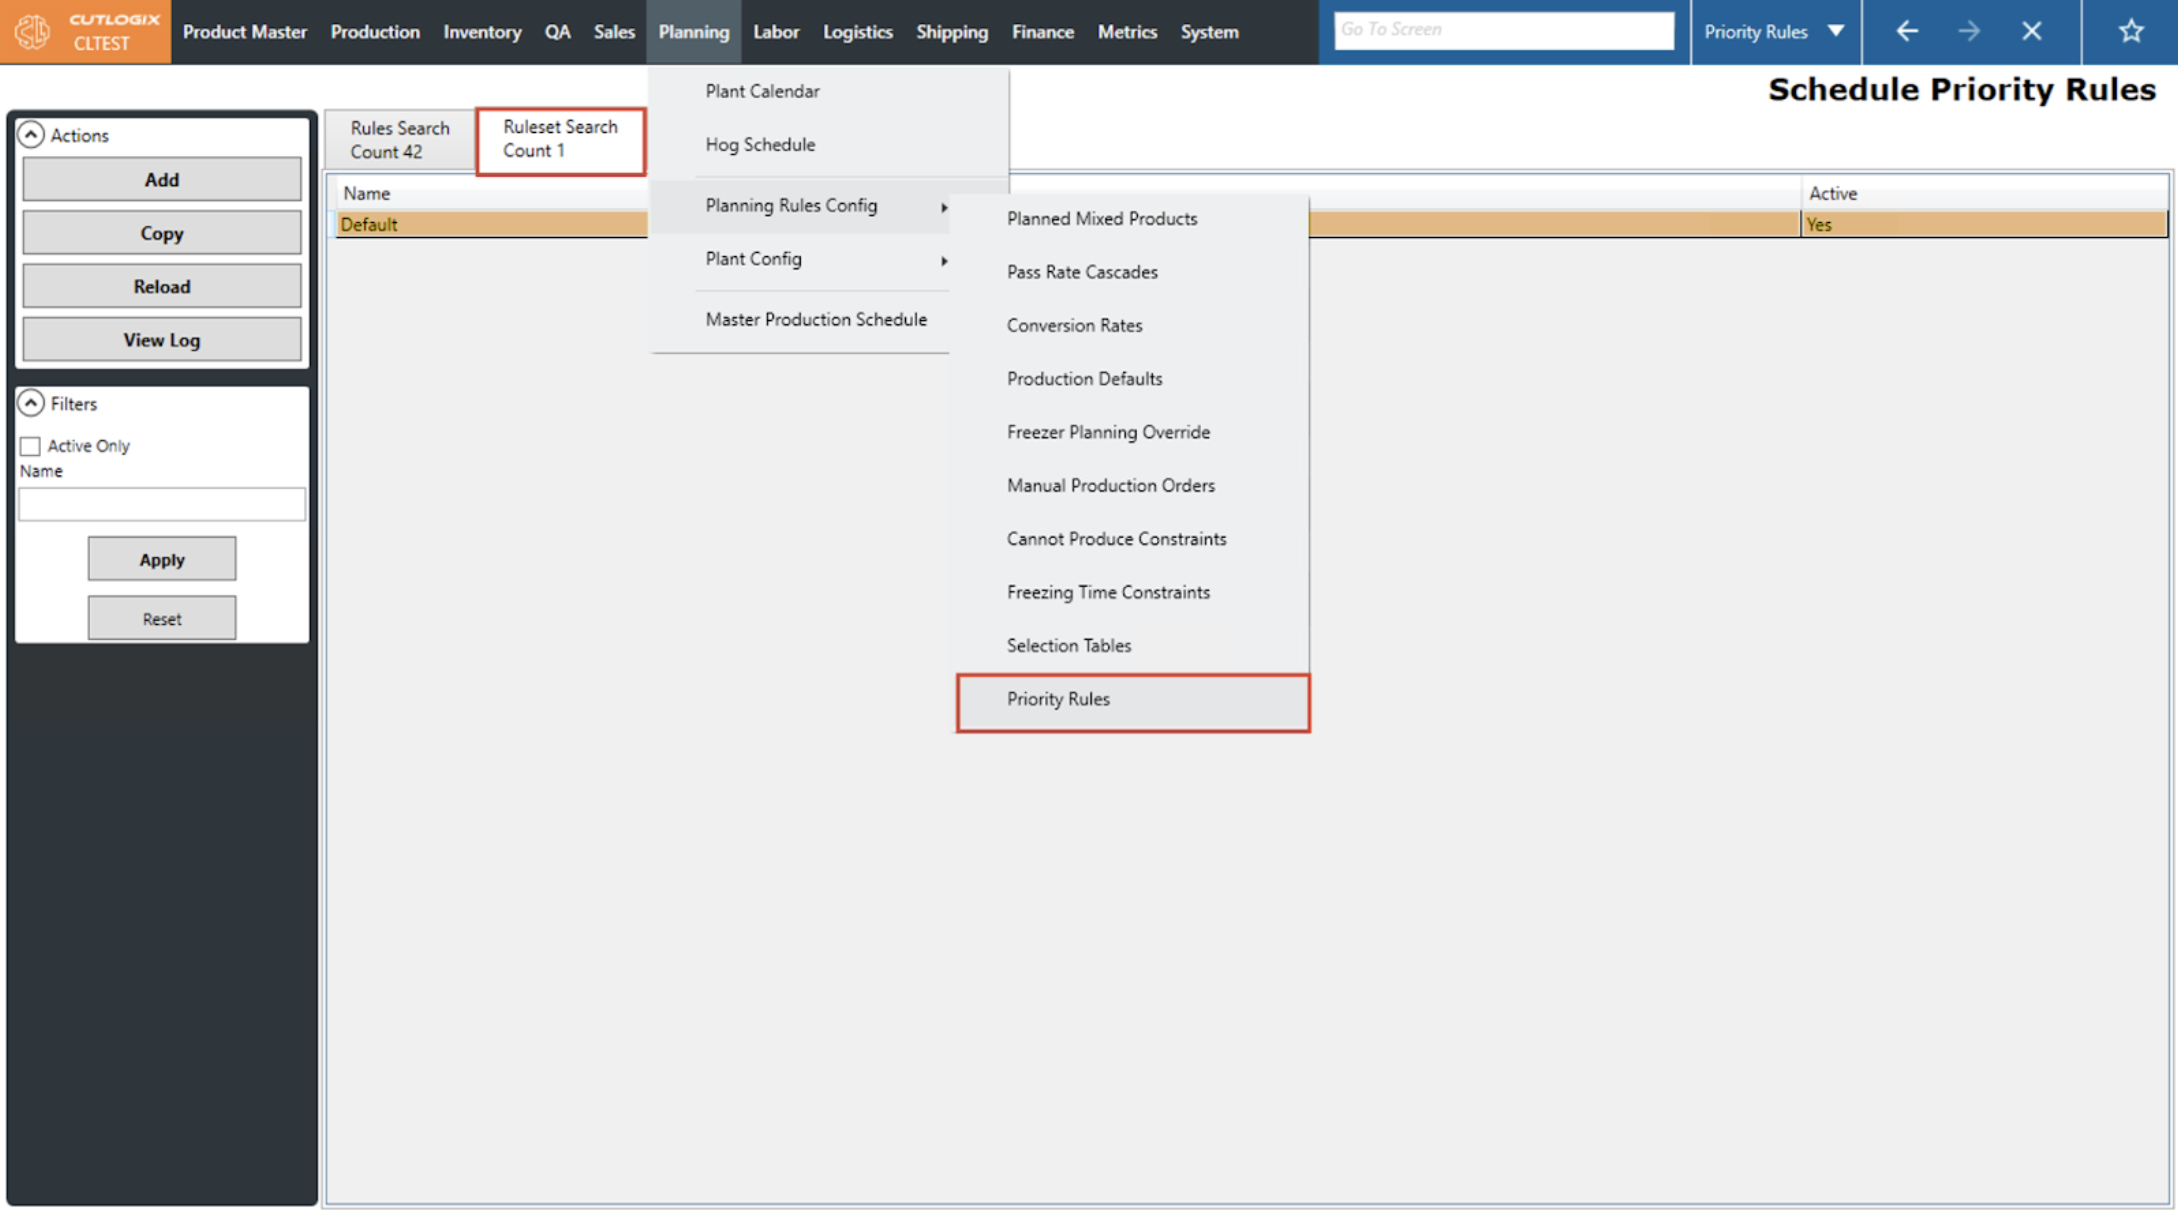The image size is (2178, 1210).
Task: Focus the Name filter text field
Action: [x=162, y=504]
